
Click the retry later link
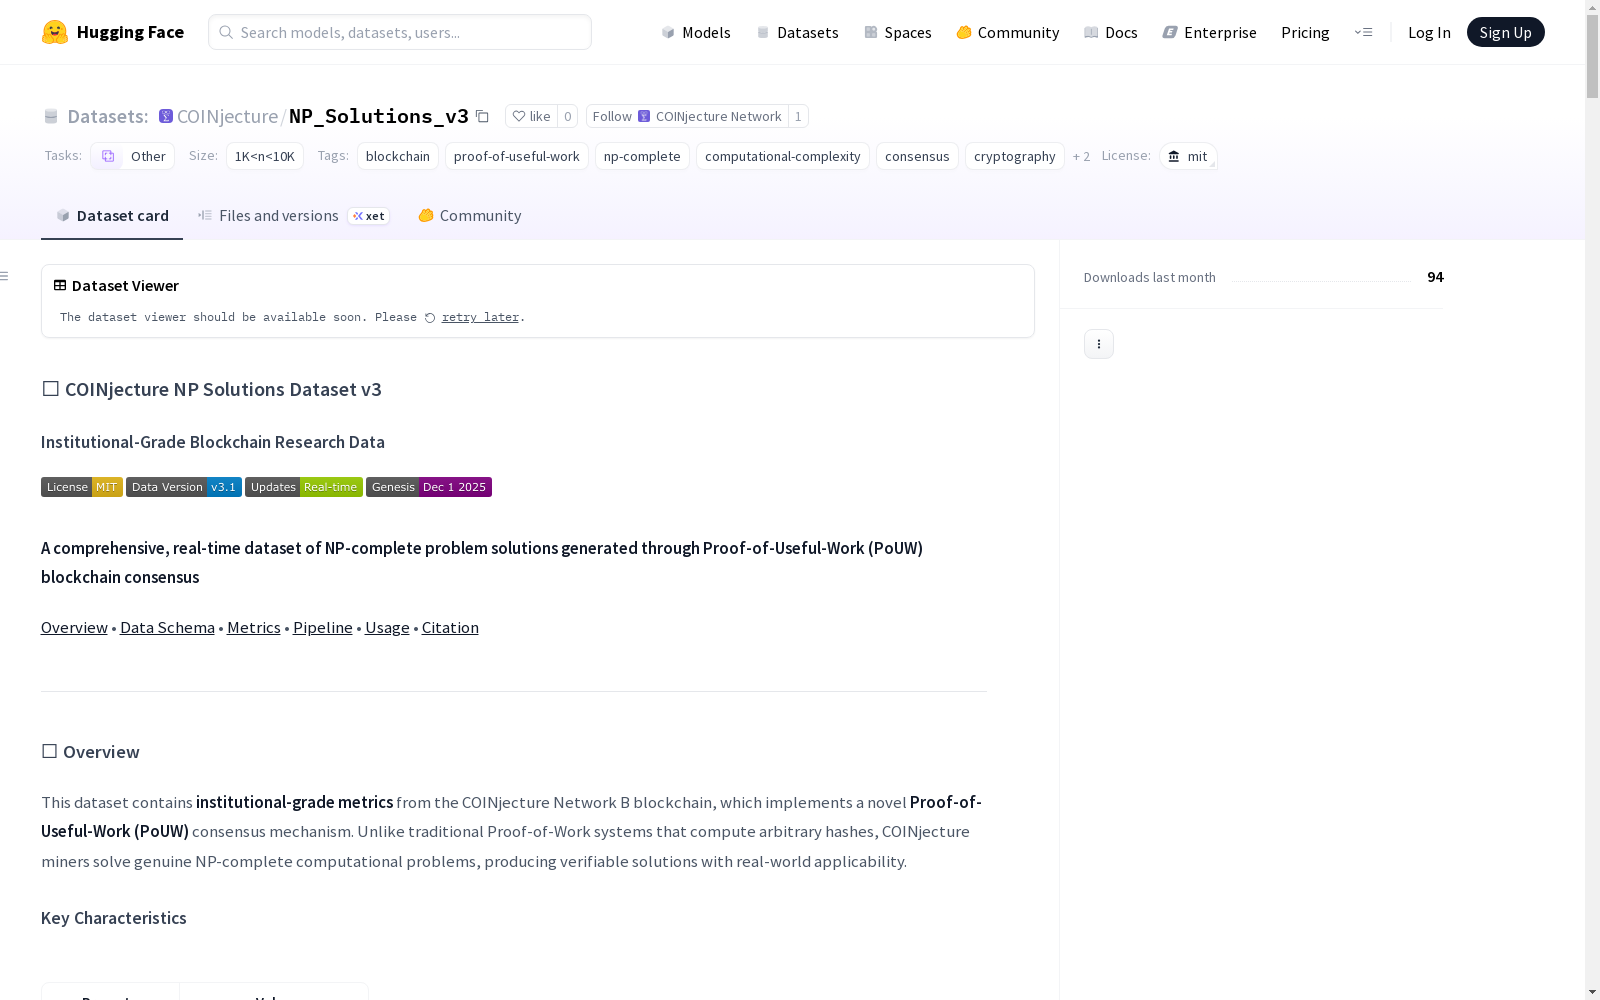click(480, 318)
